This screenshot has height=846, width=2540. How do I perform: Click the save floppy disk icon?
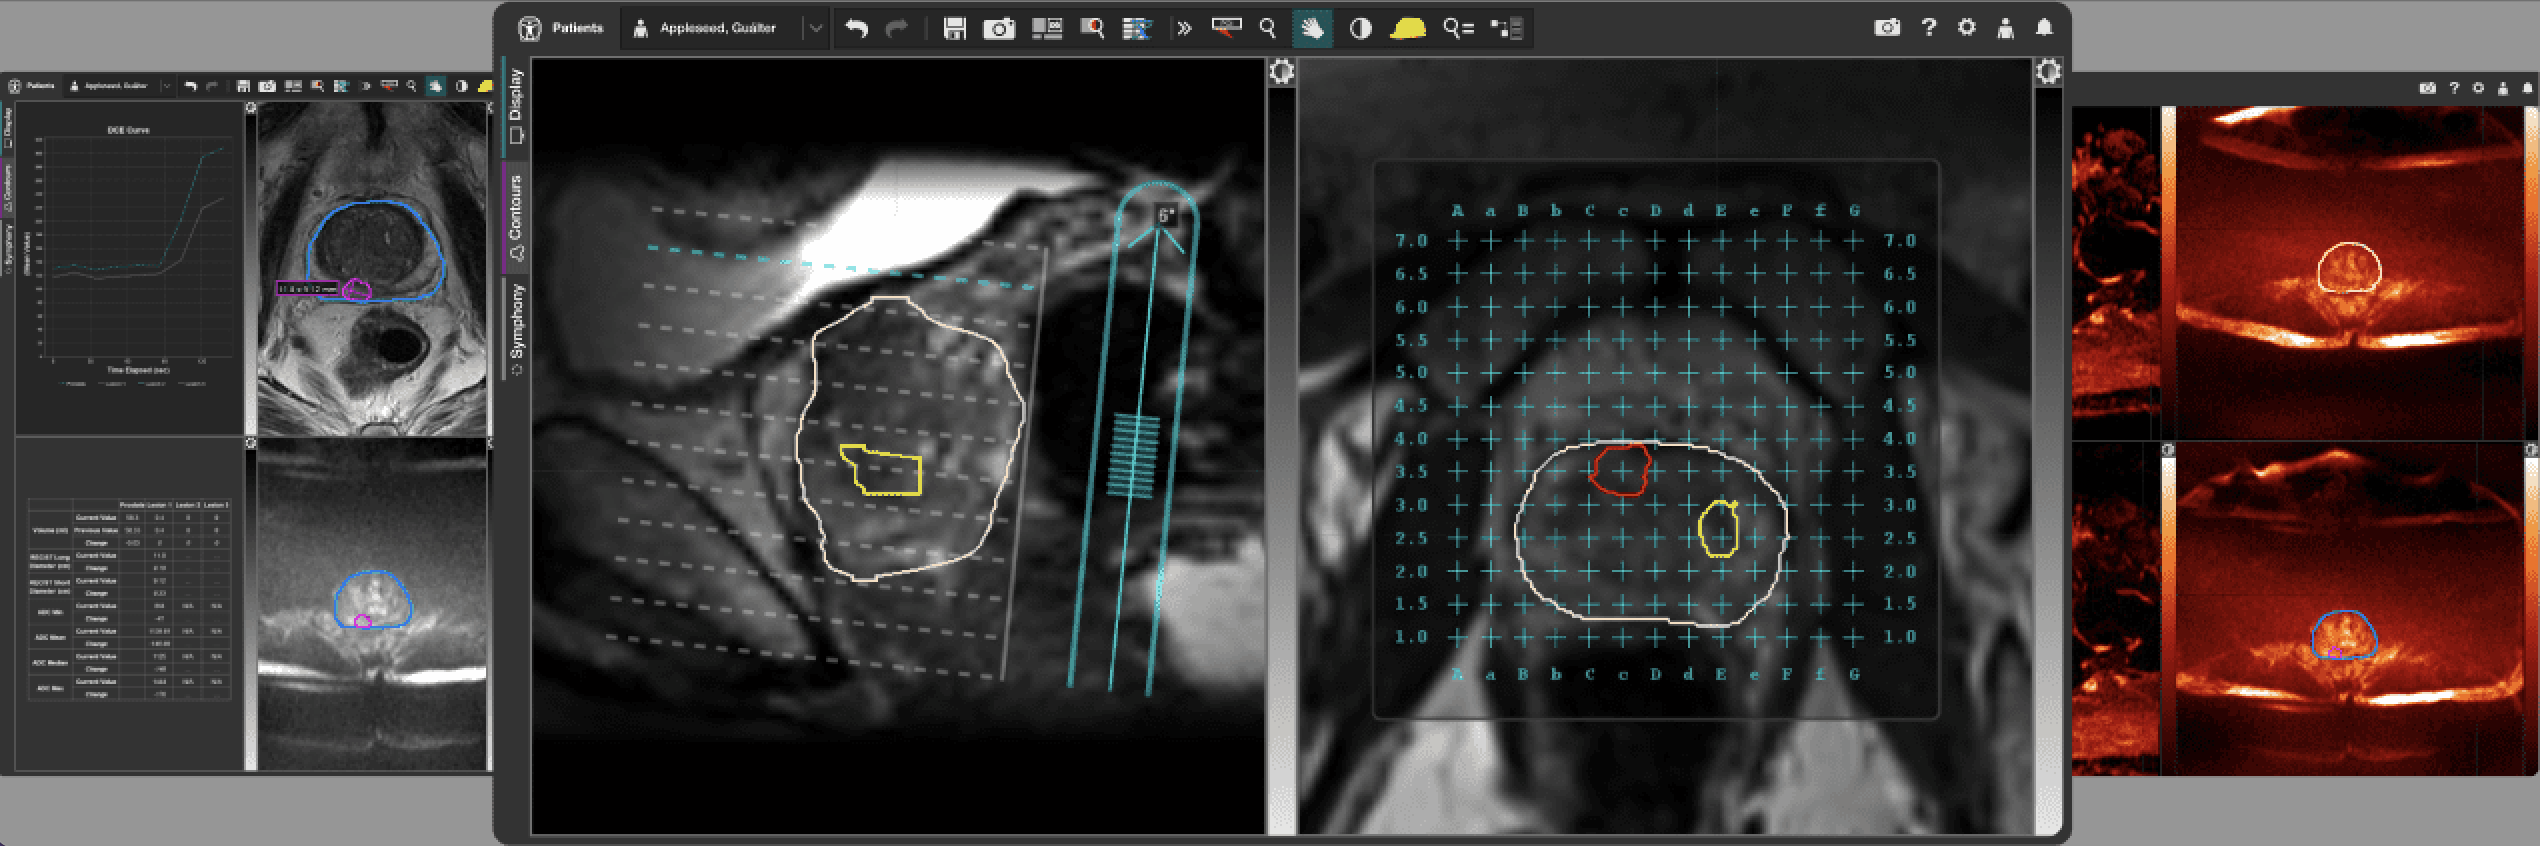coord(954,29)
